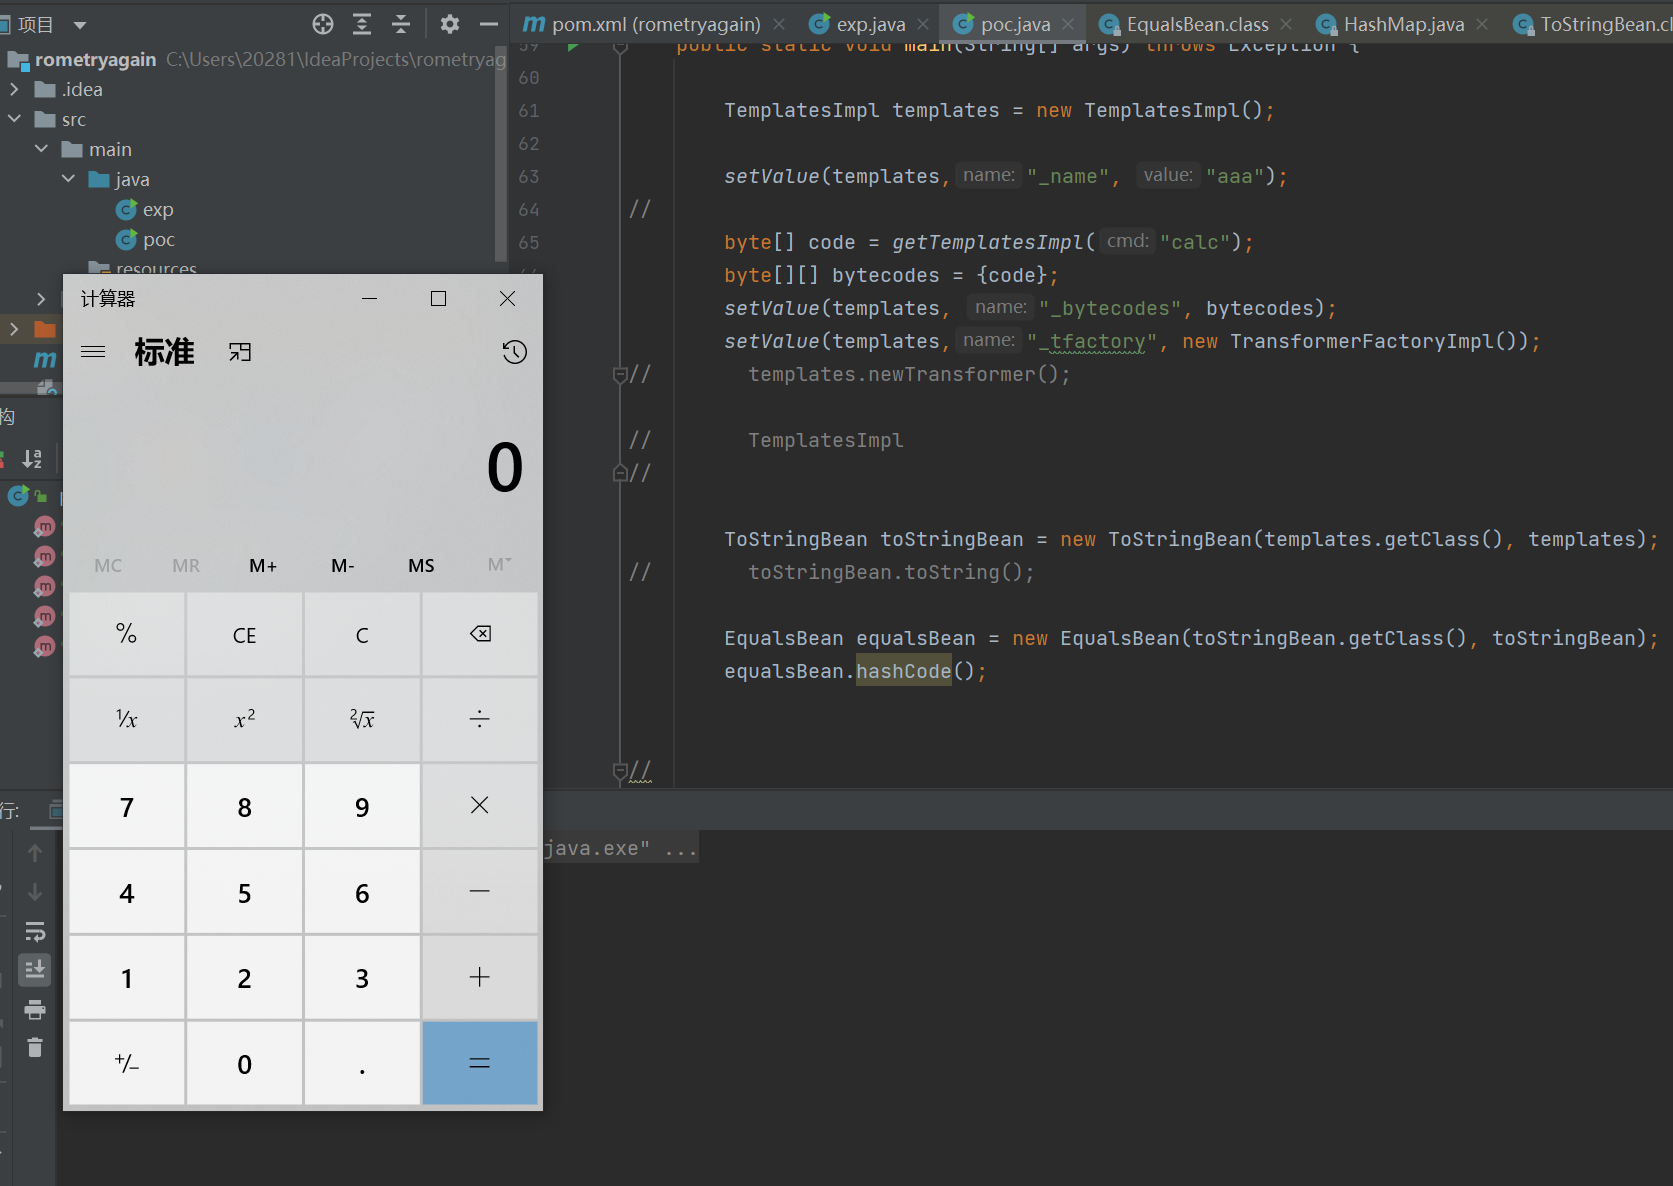Viewport: 1673px width, 1186px height.
Task: Close the poc.java tab
Action: tap(1068, 24)
